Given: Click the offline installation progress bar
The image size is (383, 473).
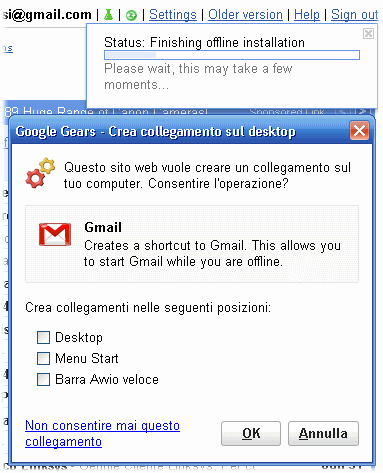Looking at the screenshot, I should [232, 55].
